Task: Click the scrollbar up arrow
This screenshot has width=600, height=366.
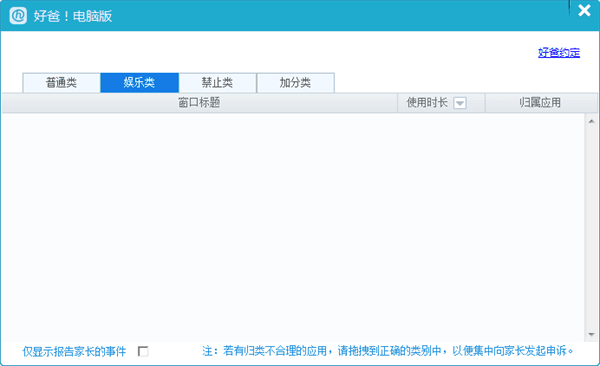Action: 591,121
